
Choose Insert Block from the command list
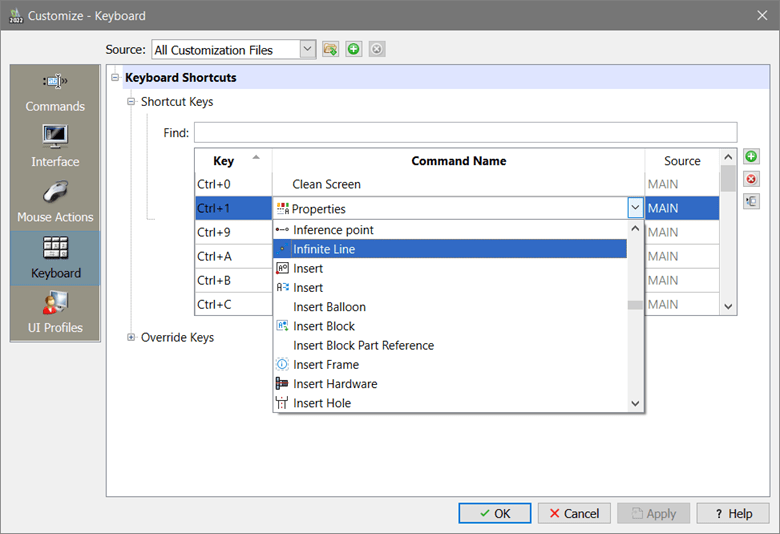tap(450, 326)
